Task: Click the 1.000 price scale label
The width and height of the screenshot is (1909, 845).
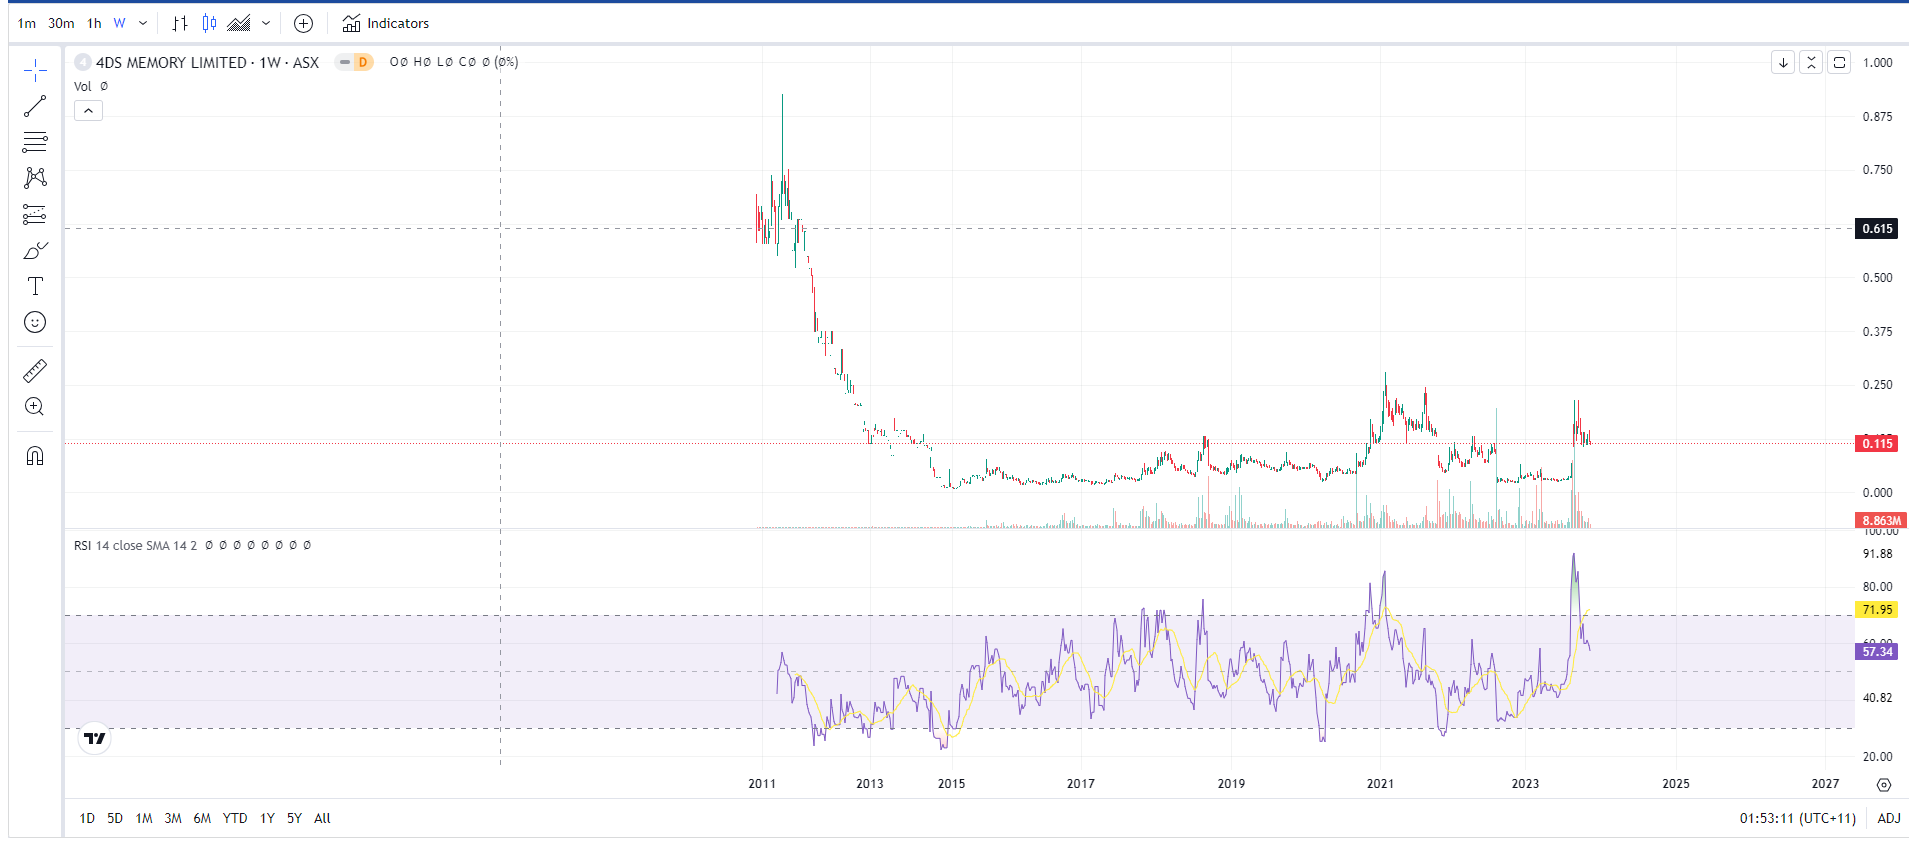Action: pos(1877,62)
